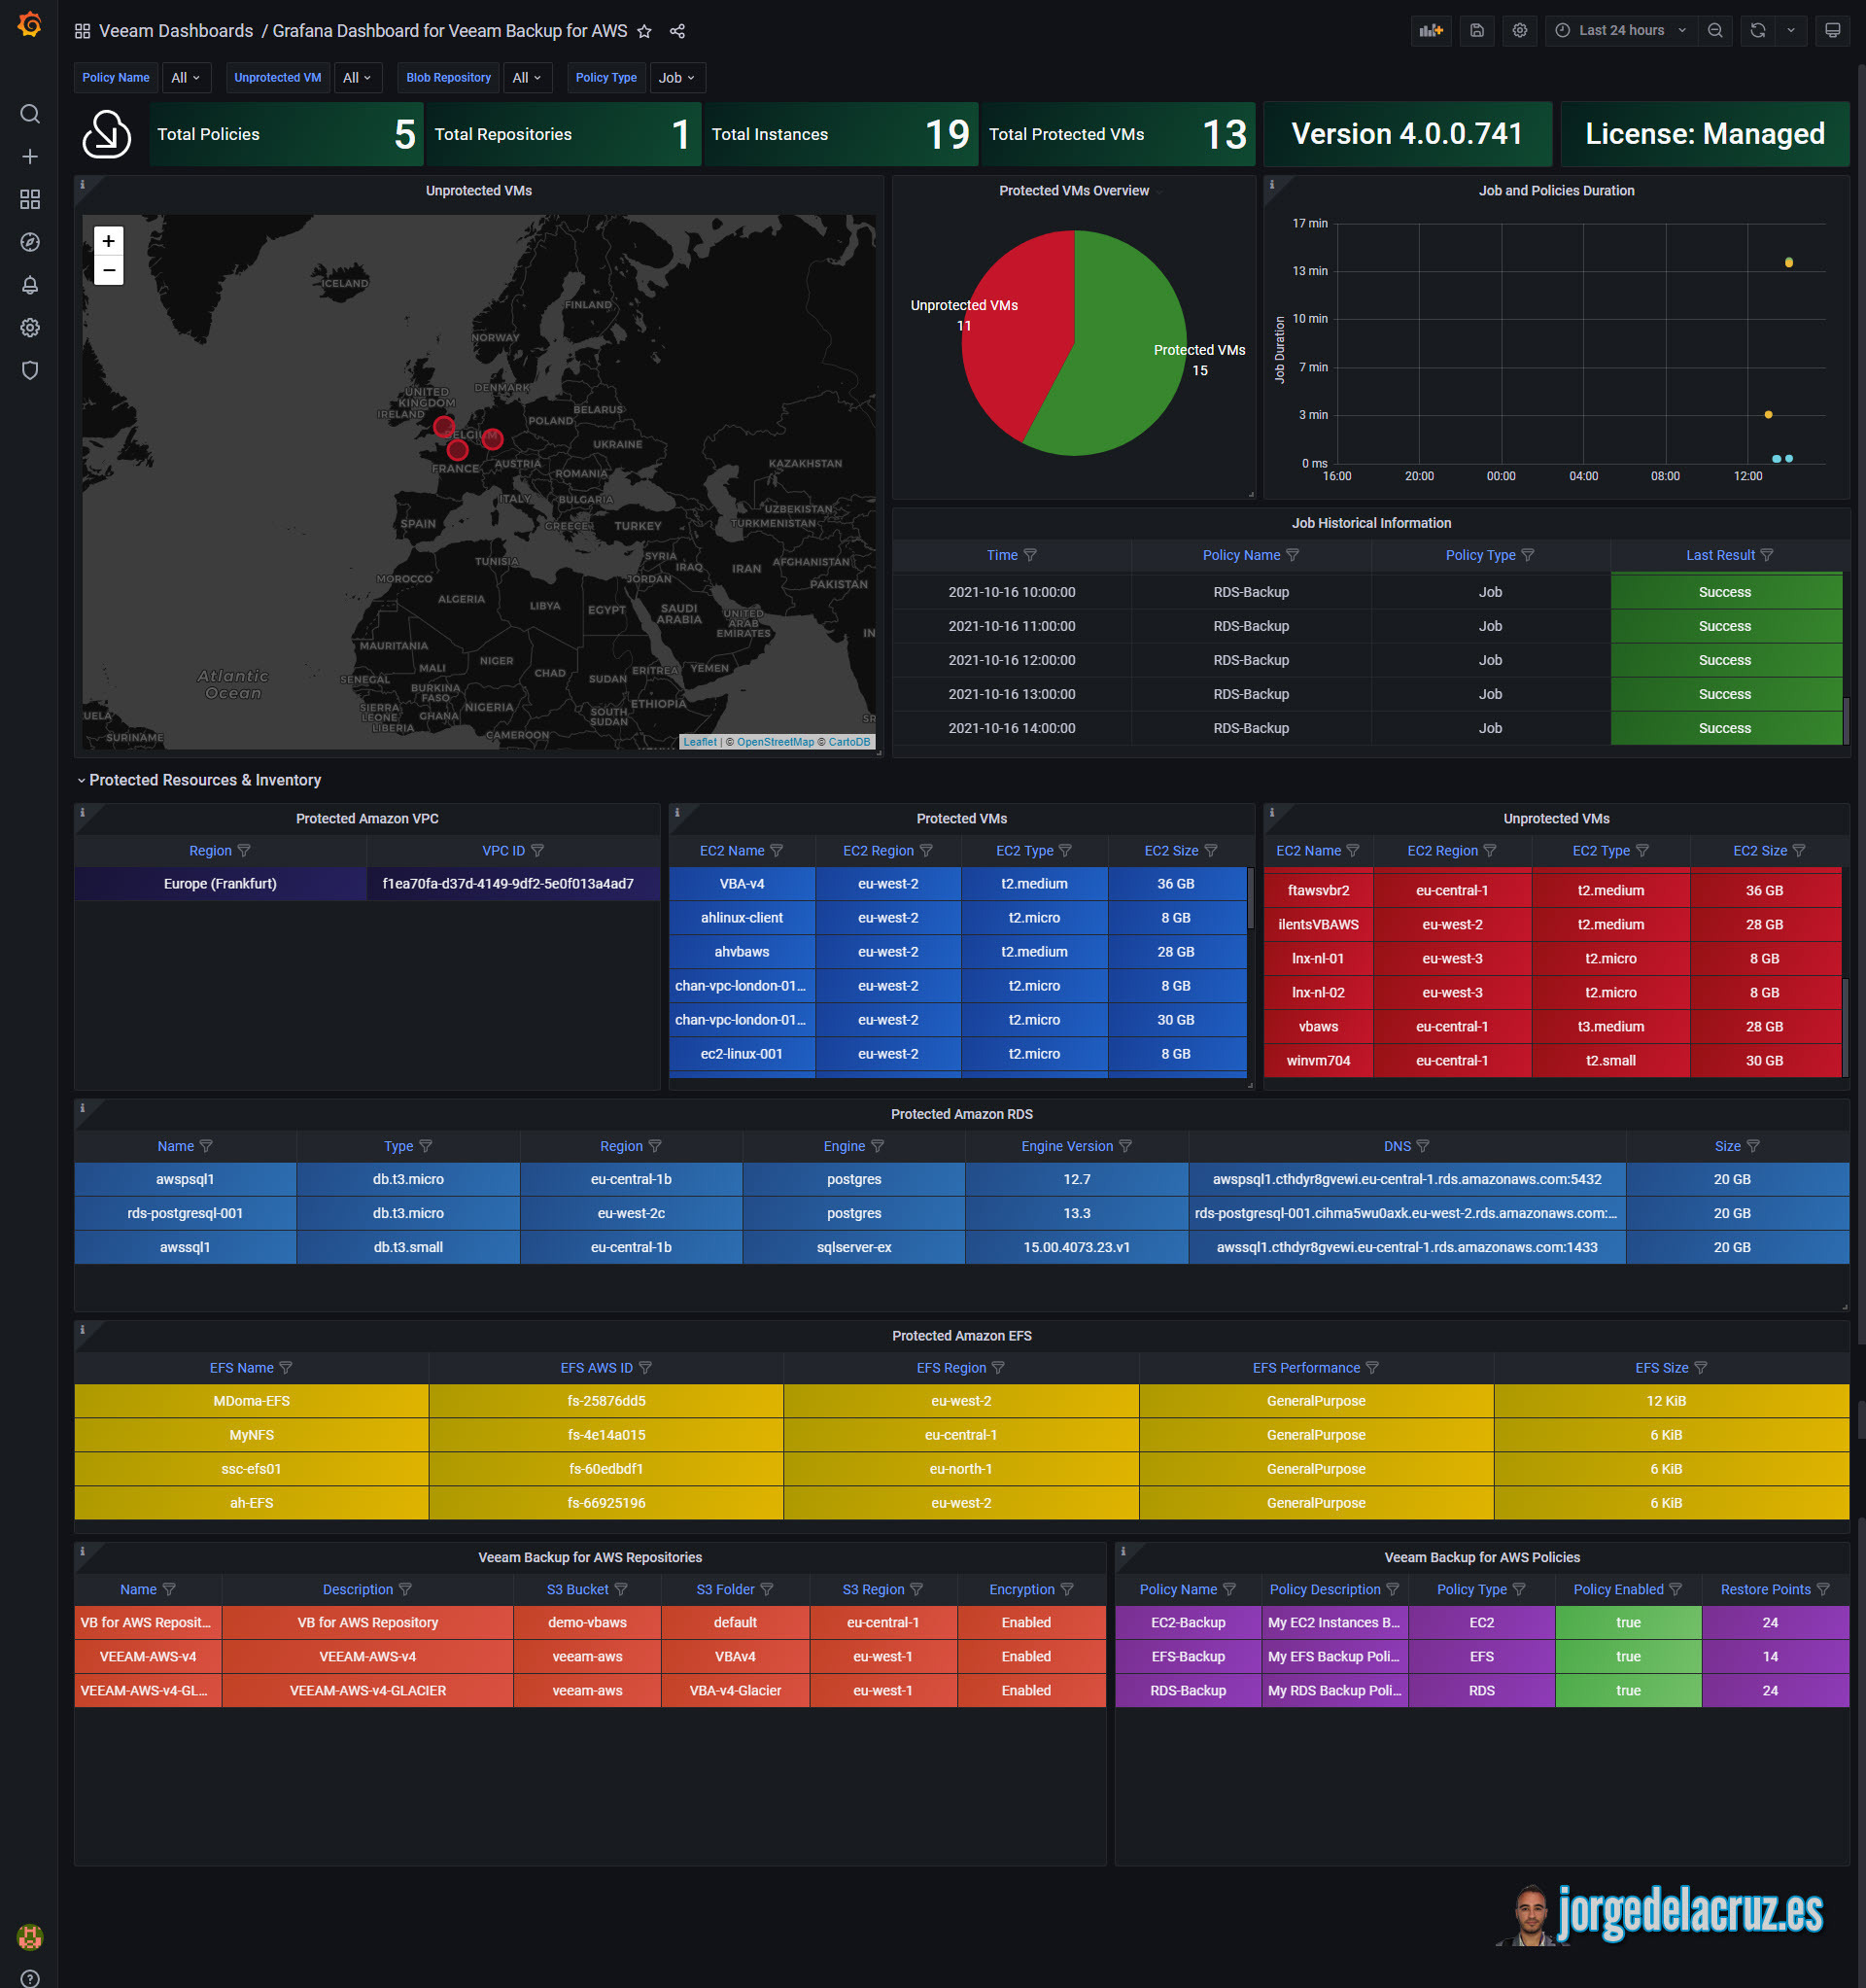Click the share dashboard icon

677,31
